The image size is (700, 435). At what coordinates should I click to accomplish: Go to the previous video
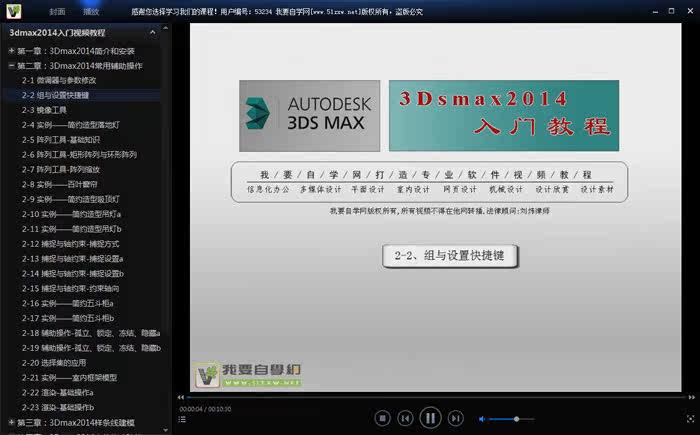click(405, 418)
